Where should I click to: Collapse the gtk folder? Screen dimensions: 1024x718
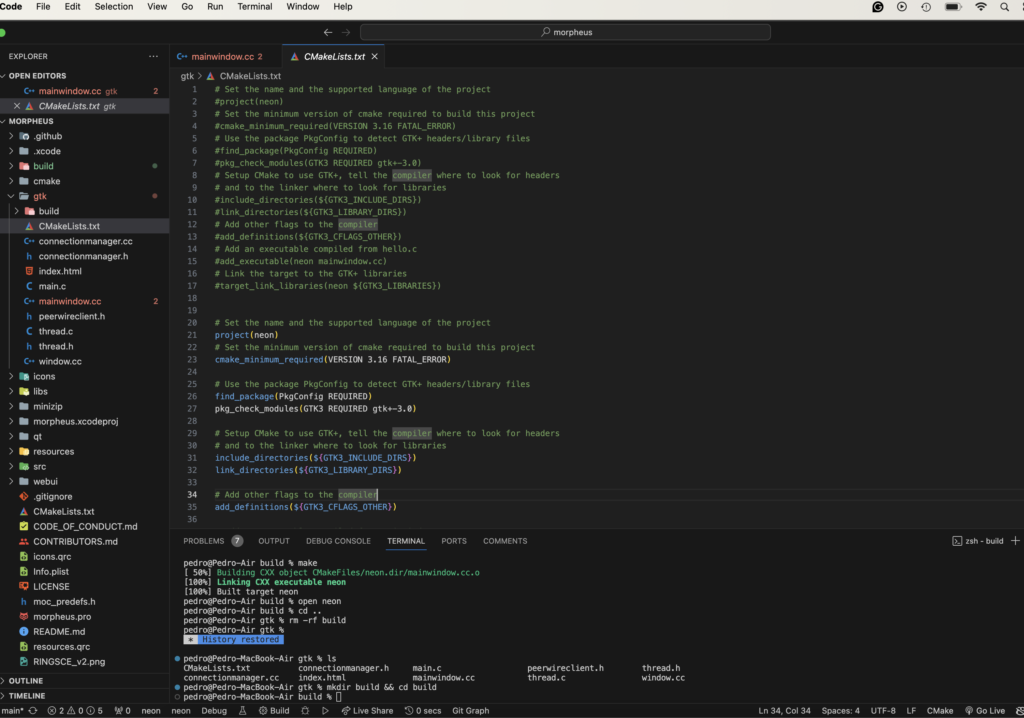click(11, 196)
